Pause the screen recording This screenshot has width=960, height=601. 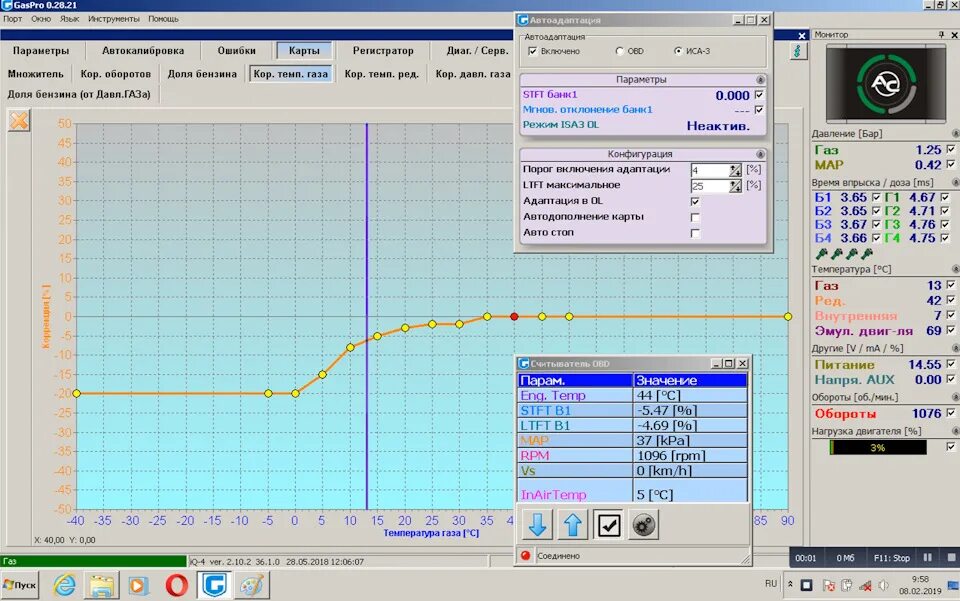(x=928, y=558)
